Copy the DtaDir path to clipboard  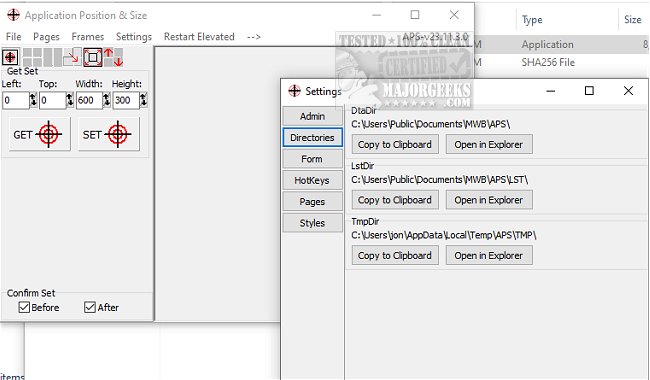click(x=395, y=145)
